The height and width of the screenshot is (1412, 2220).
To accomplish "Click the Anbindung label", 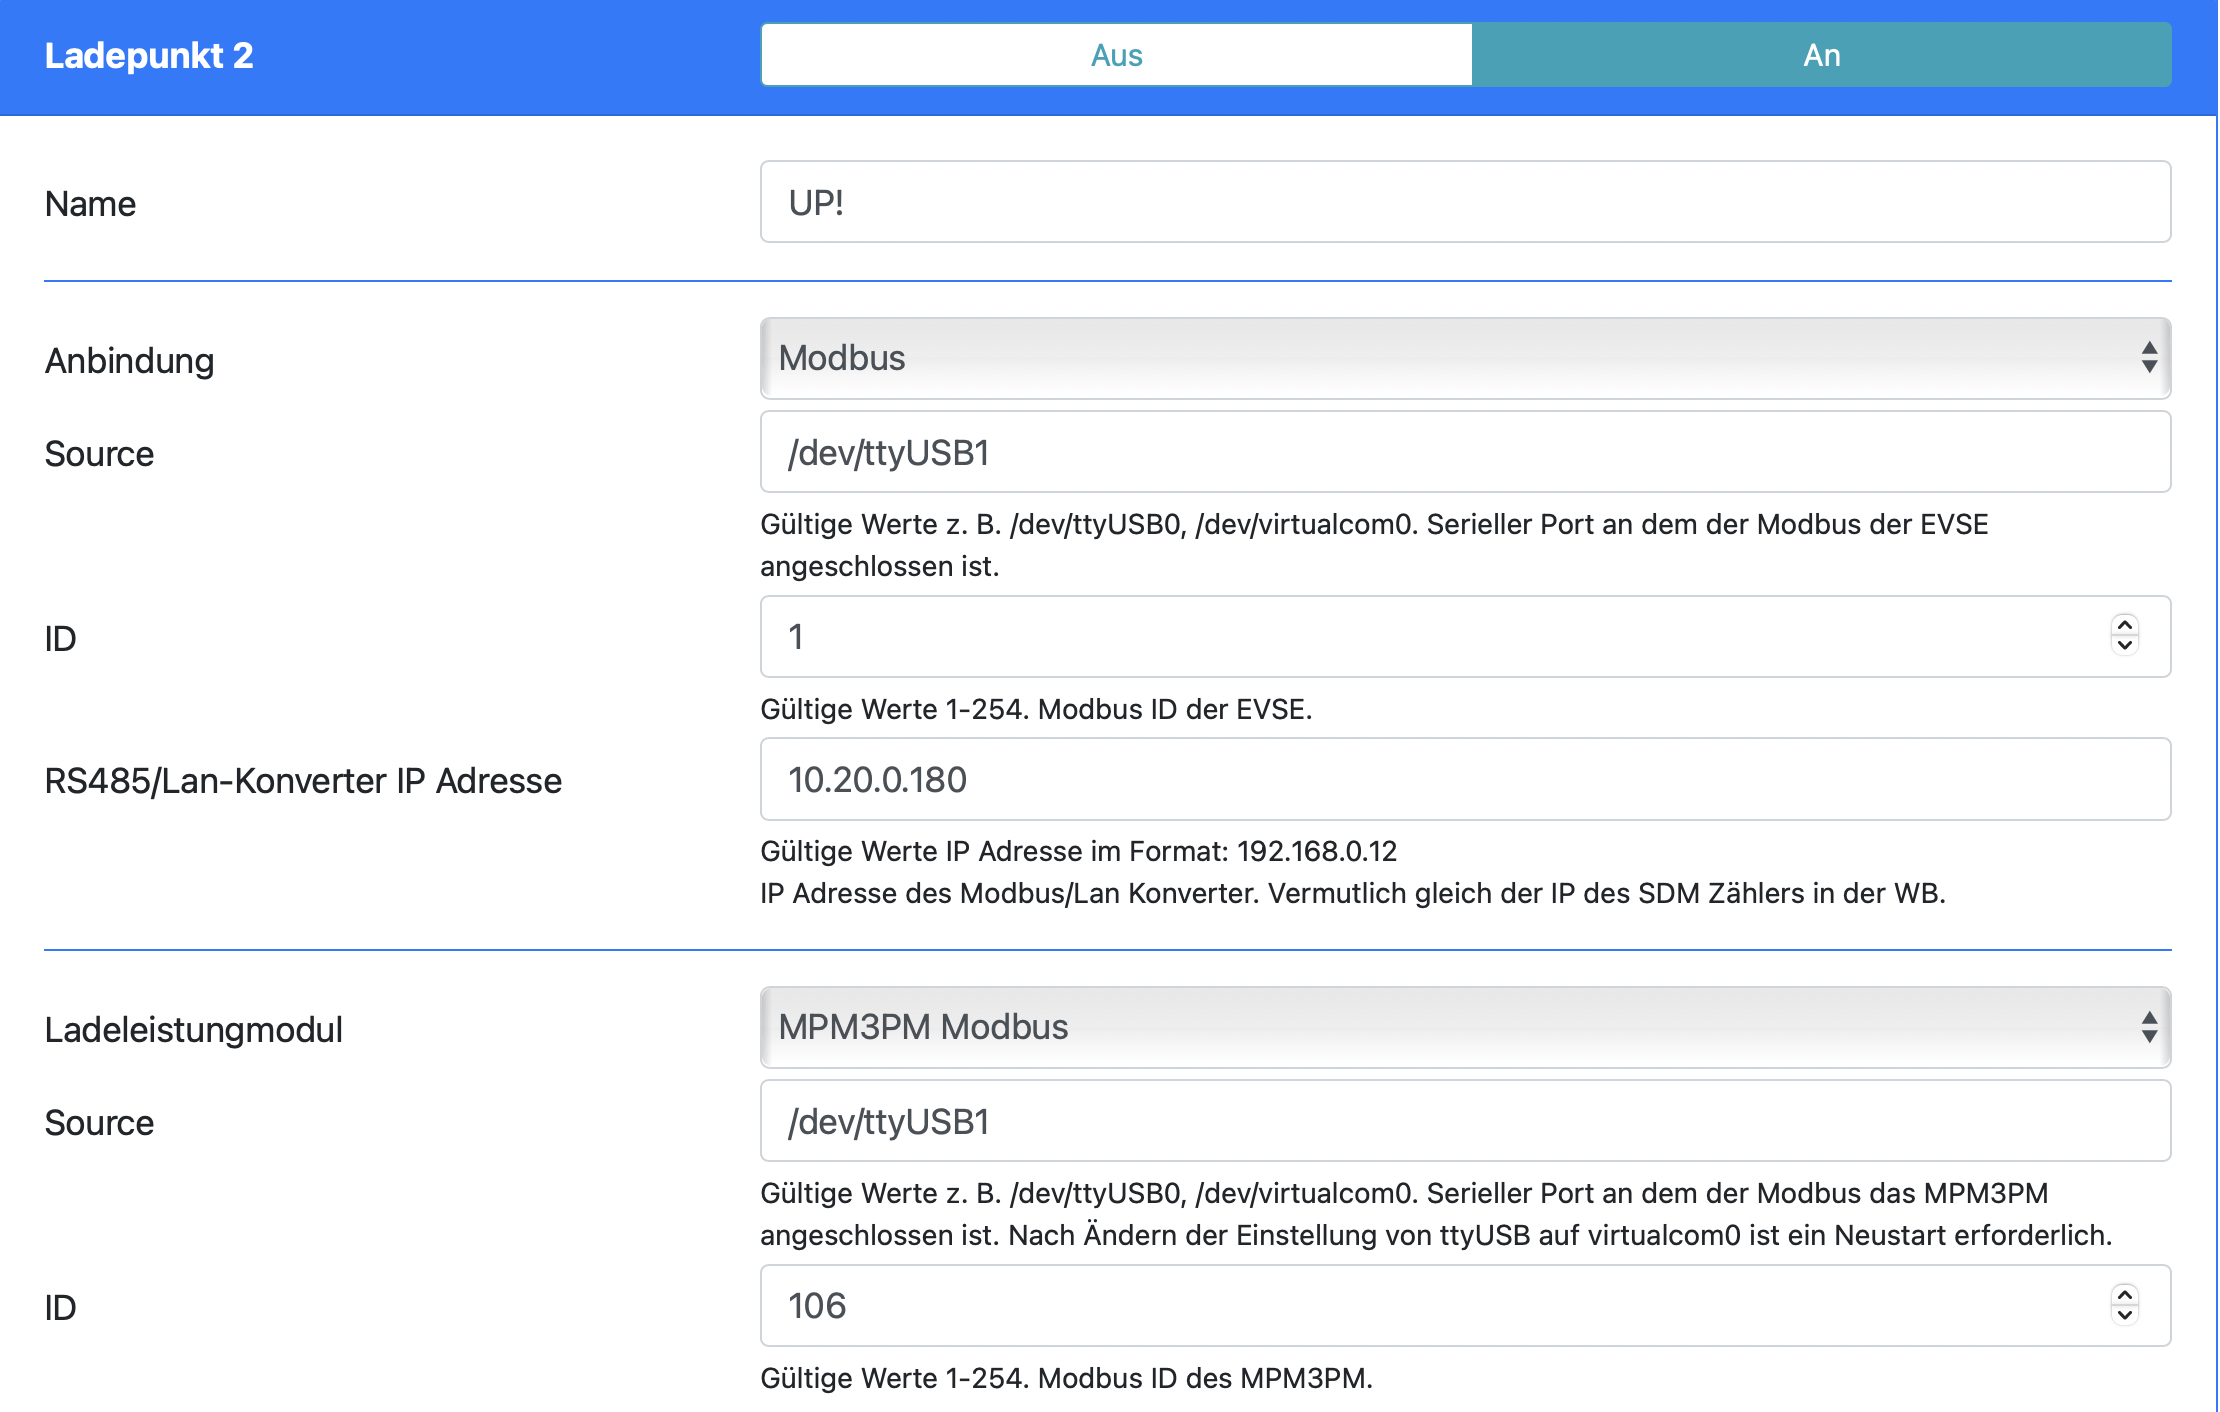I will pyautogui.click(x=129, y=361).
